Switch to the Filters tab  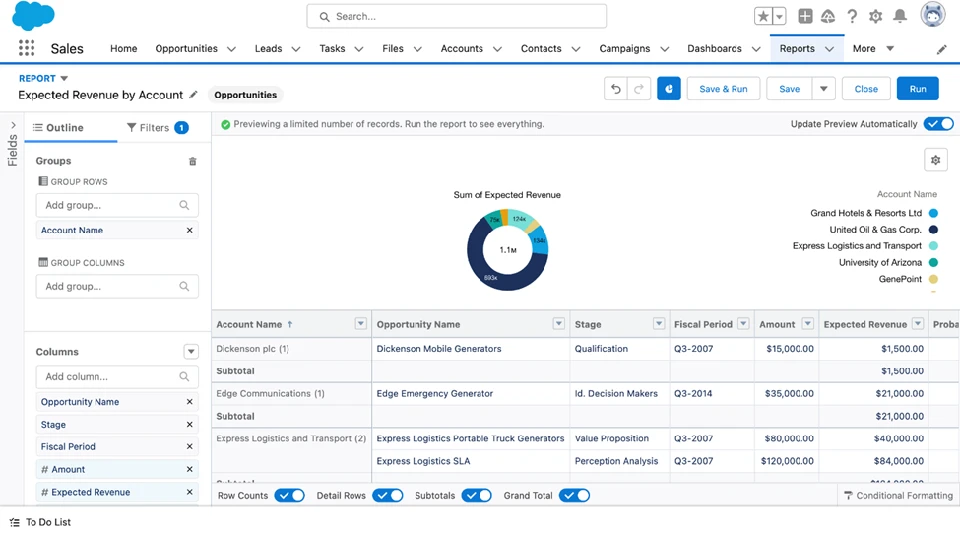coord(157,127)
